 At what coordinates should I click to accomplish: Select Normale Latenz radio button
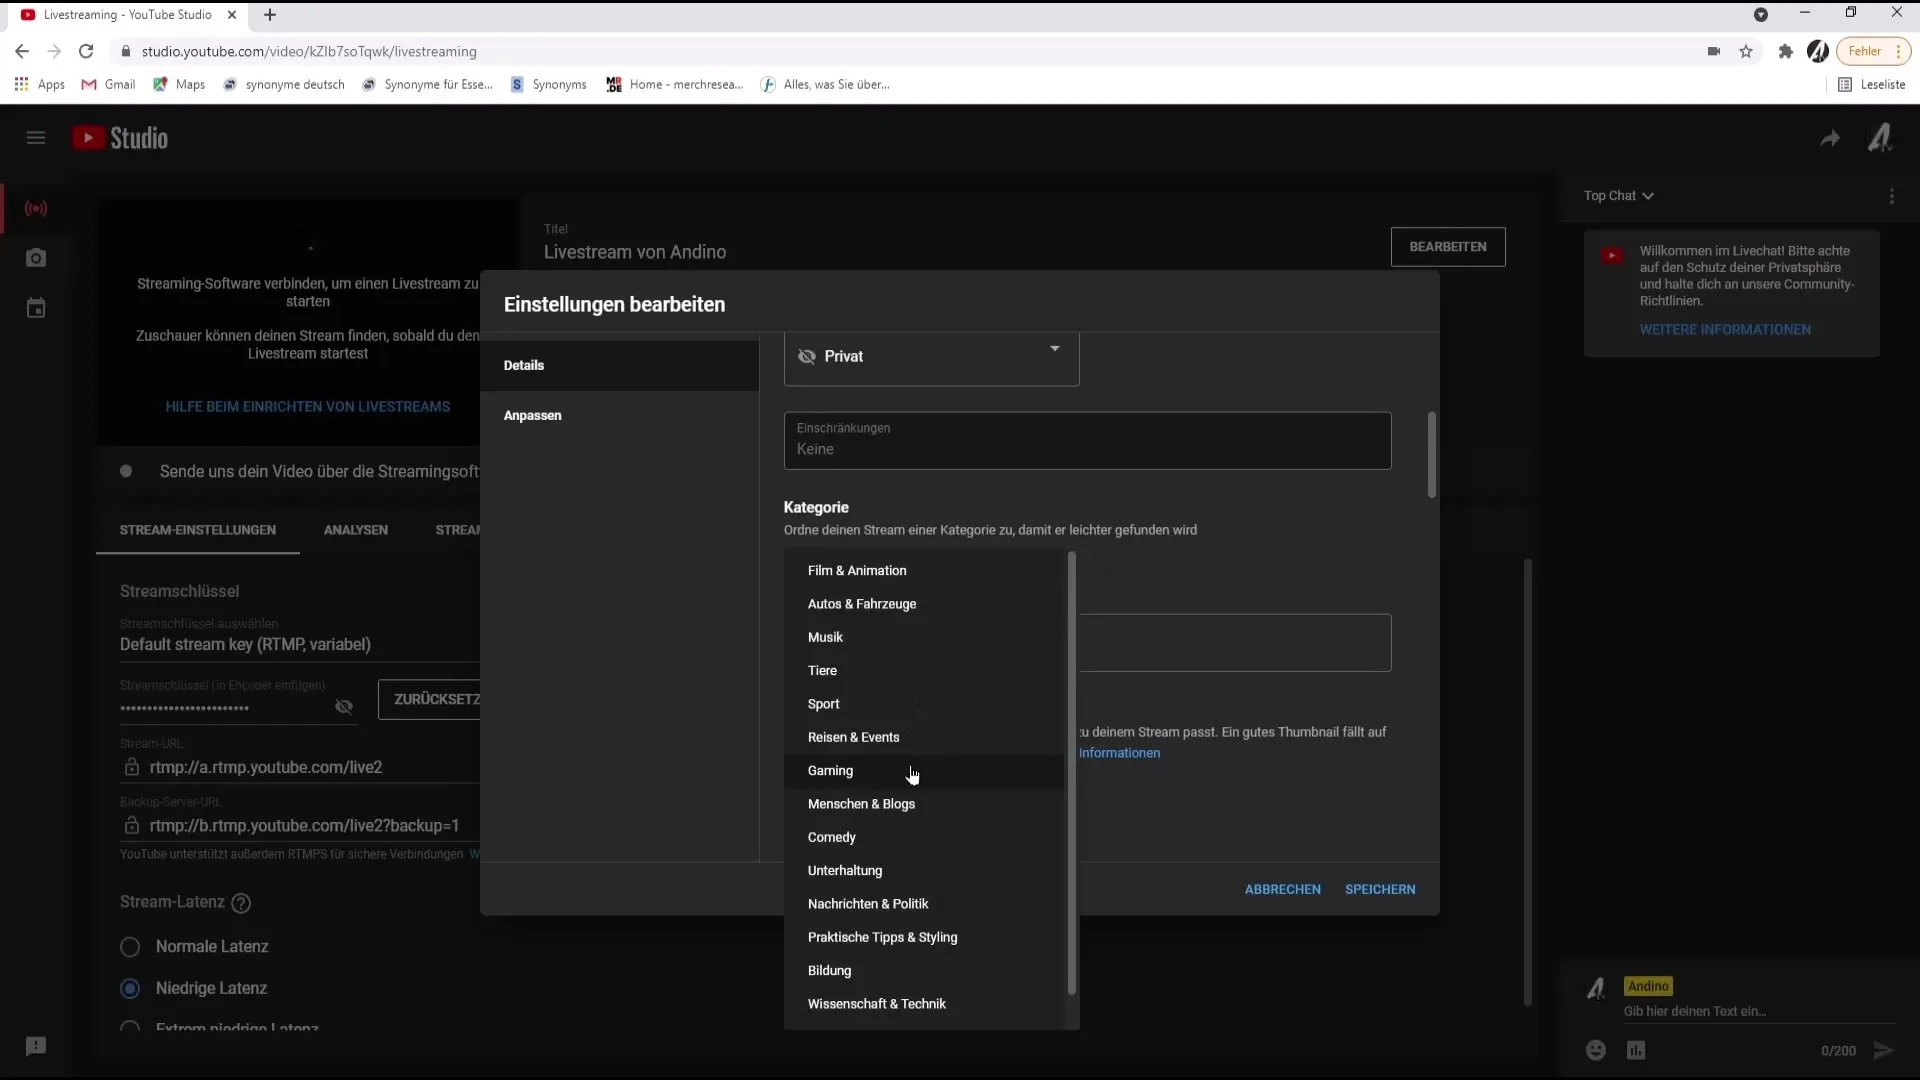click(x=131, y=947)
